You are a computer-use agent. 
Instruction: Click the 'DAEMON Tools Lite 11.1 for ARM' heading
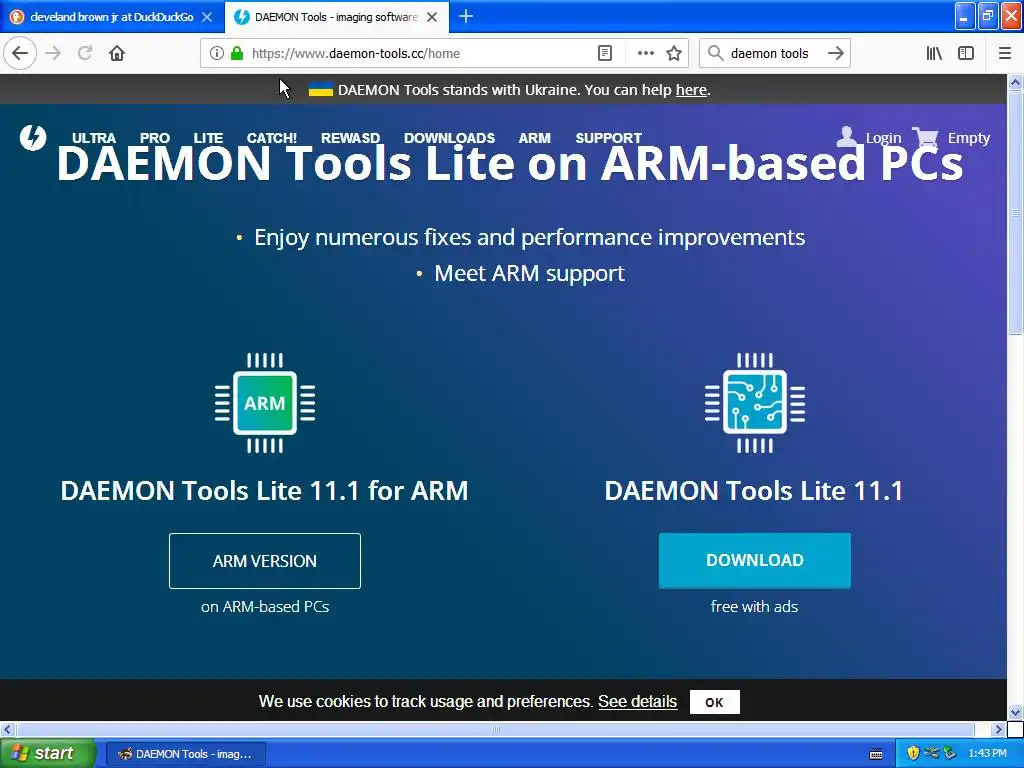coord(264,490)
